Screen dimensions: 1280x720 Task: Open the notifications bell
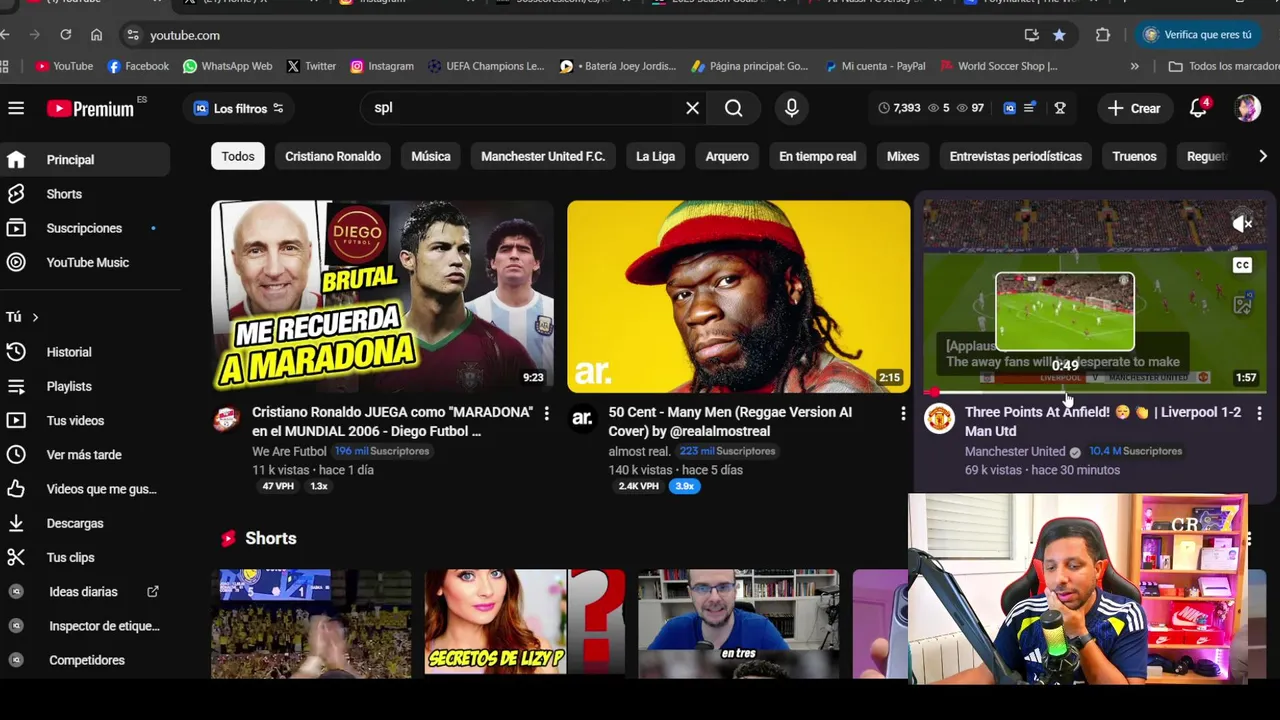[1198, 108]
